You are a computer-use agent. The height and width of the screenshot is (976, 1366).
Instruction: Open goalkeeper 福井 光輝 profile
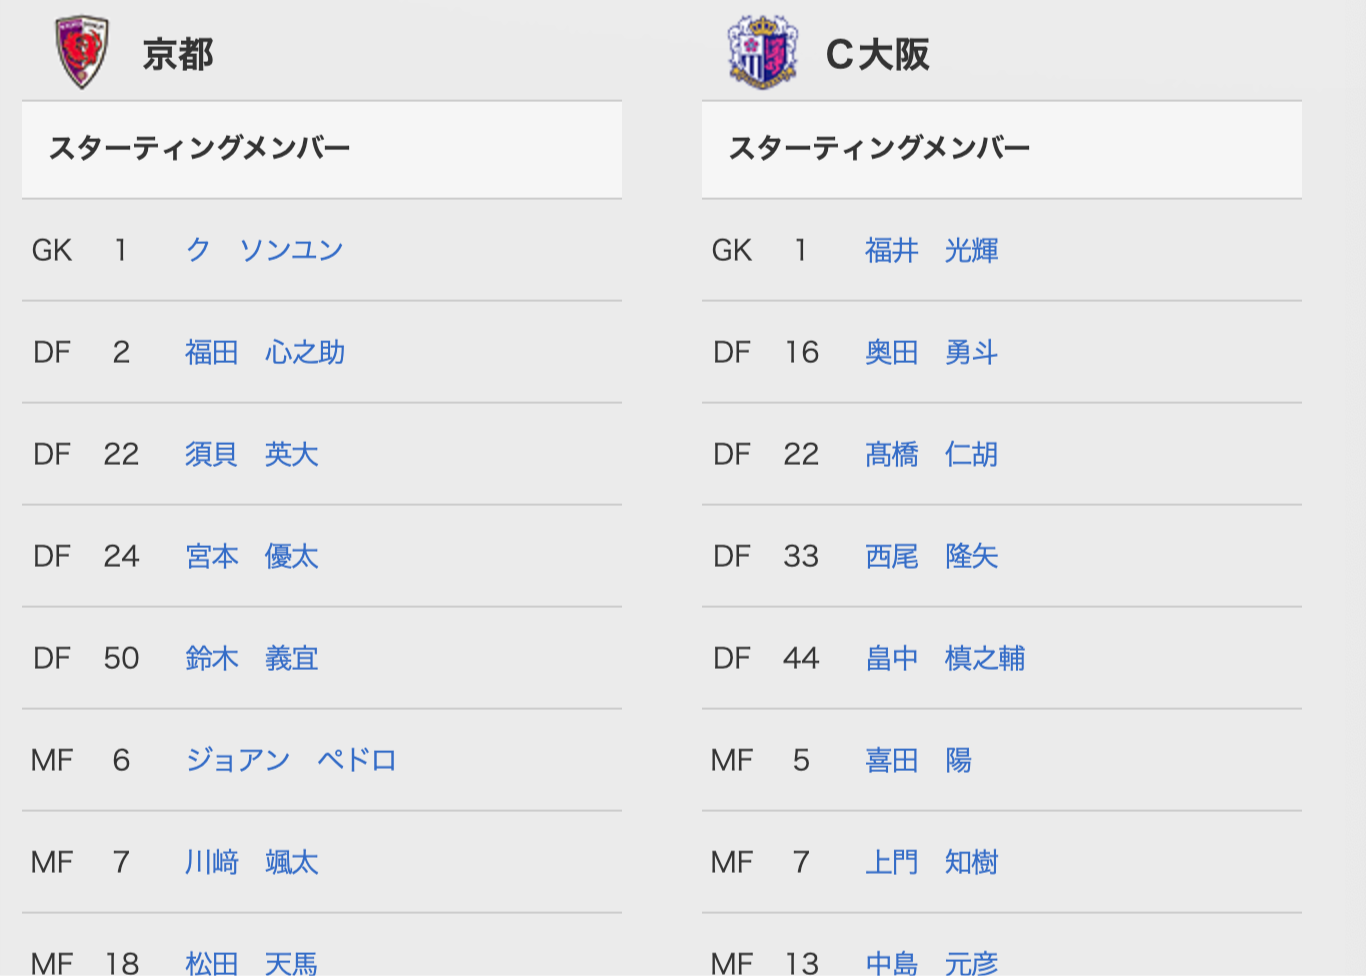932,250
